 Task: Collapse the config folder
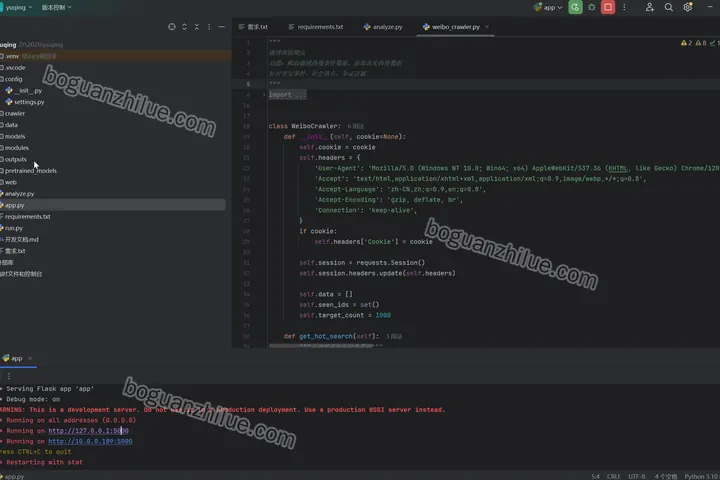11,79
